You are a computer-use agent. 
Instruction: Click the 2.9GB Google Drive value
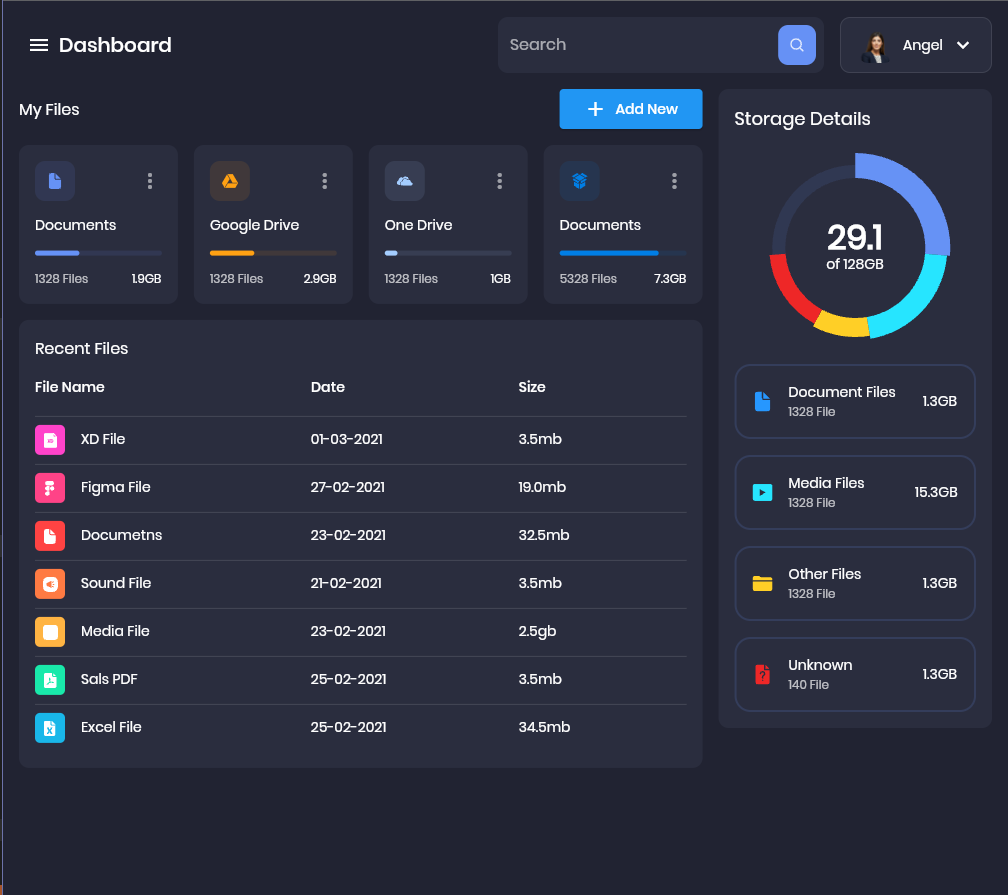click(320, 279)
